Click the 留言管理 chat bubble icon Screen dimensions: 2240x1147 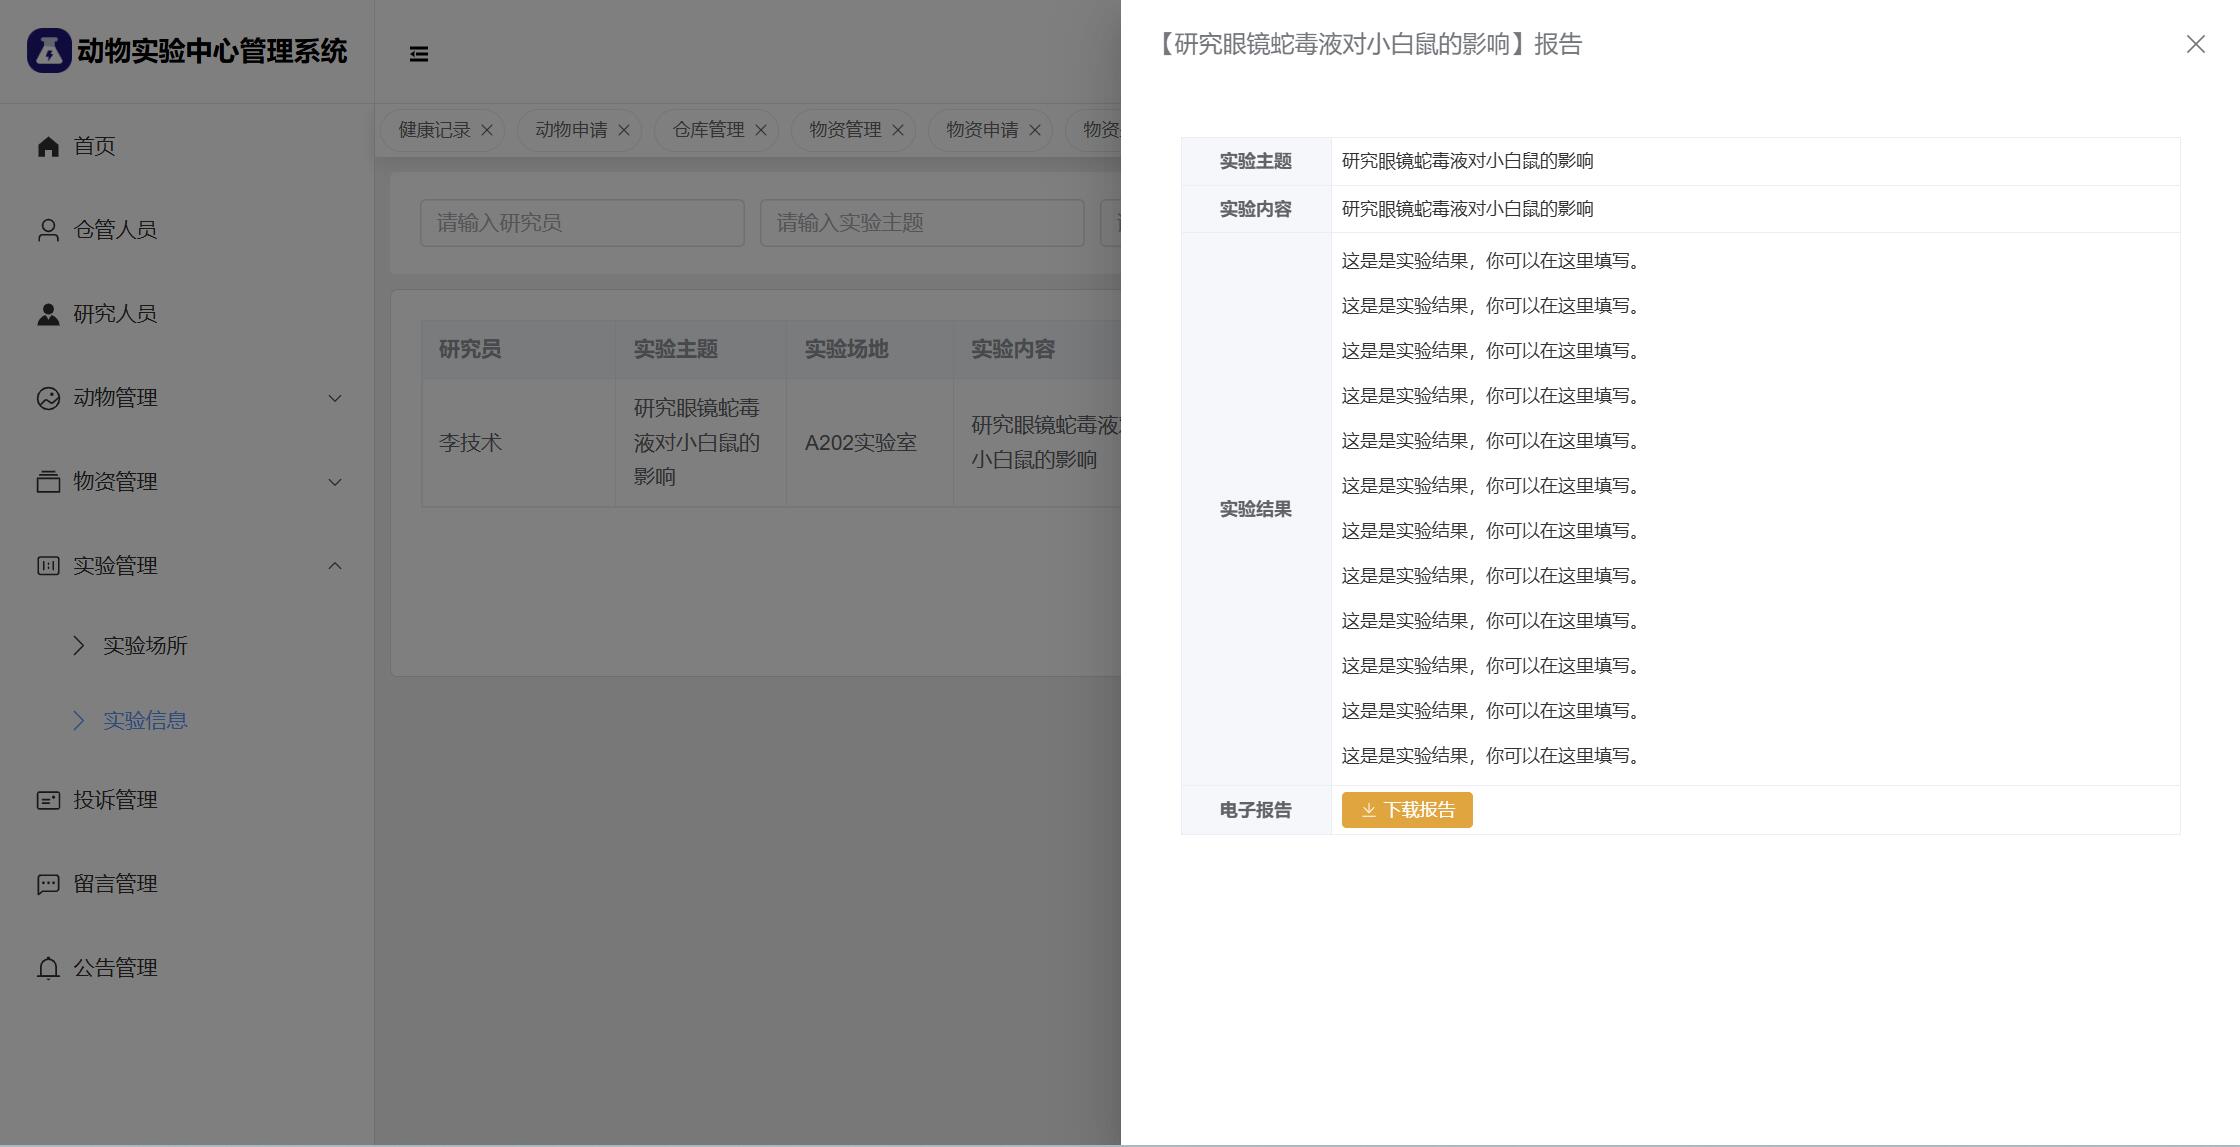tap(48, 884)
